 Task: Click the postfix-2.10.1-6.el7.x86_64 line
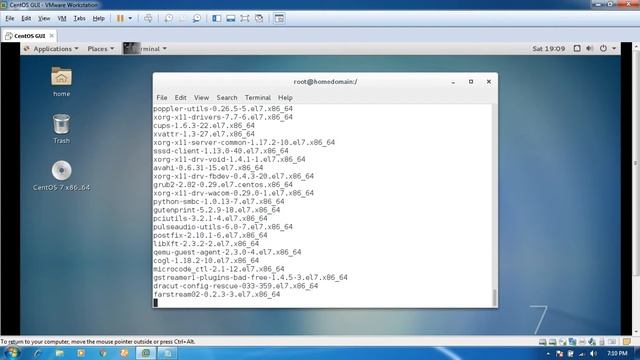(211, 235)
